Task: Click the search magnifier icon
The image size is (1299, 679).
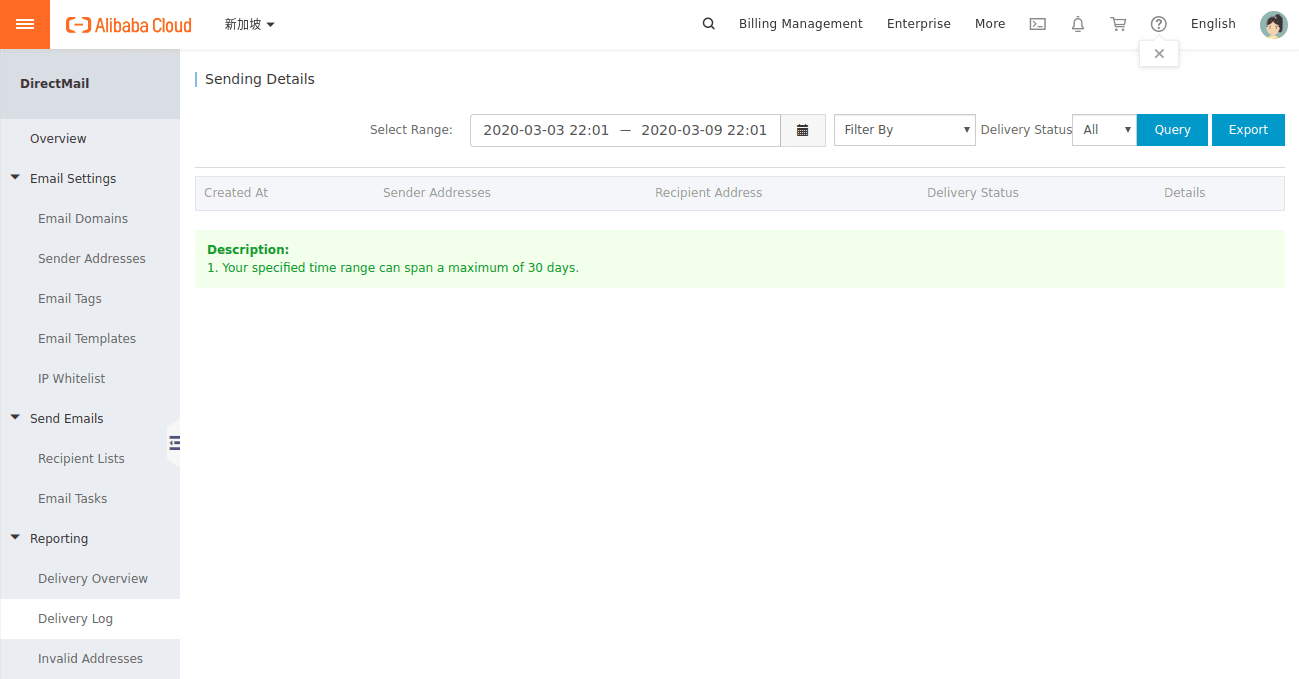Action: point(709,24)
